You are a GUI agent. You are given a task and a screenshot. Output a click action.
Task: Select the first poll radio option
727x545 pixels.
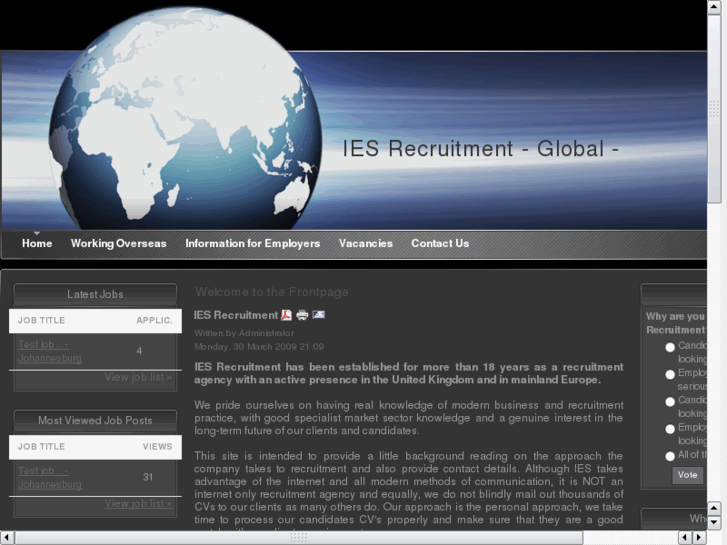pyautogui.click(x=670, y=347)
